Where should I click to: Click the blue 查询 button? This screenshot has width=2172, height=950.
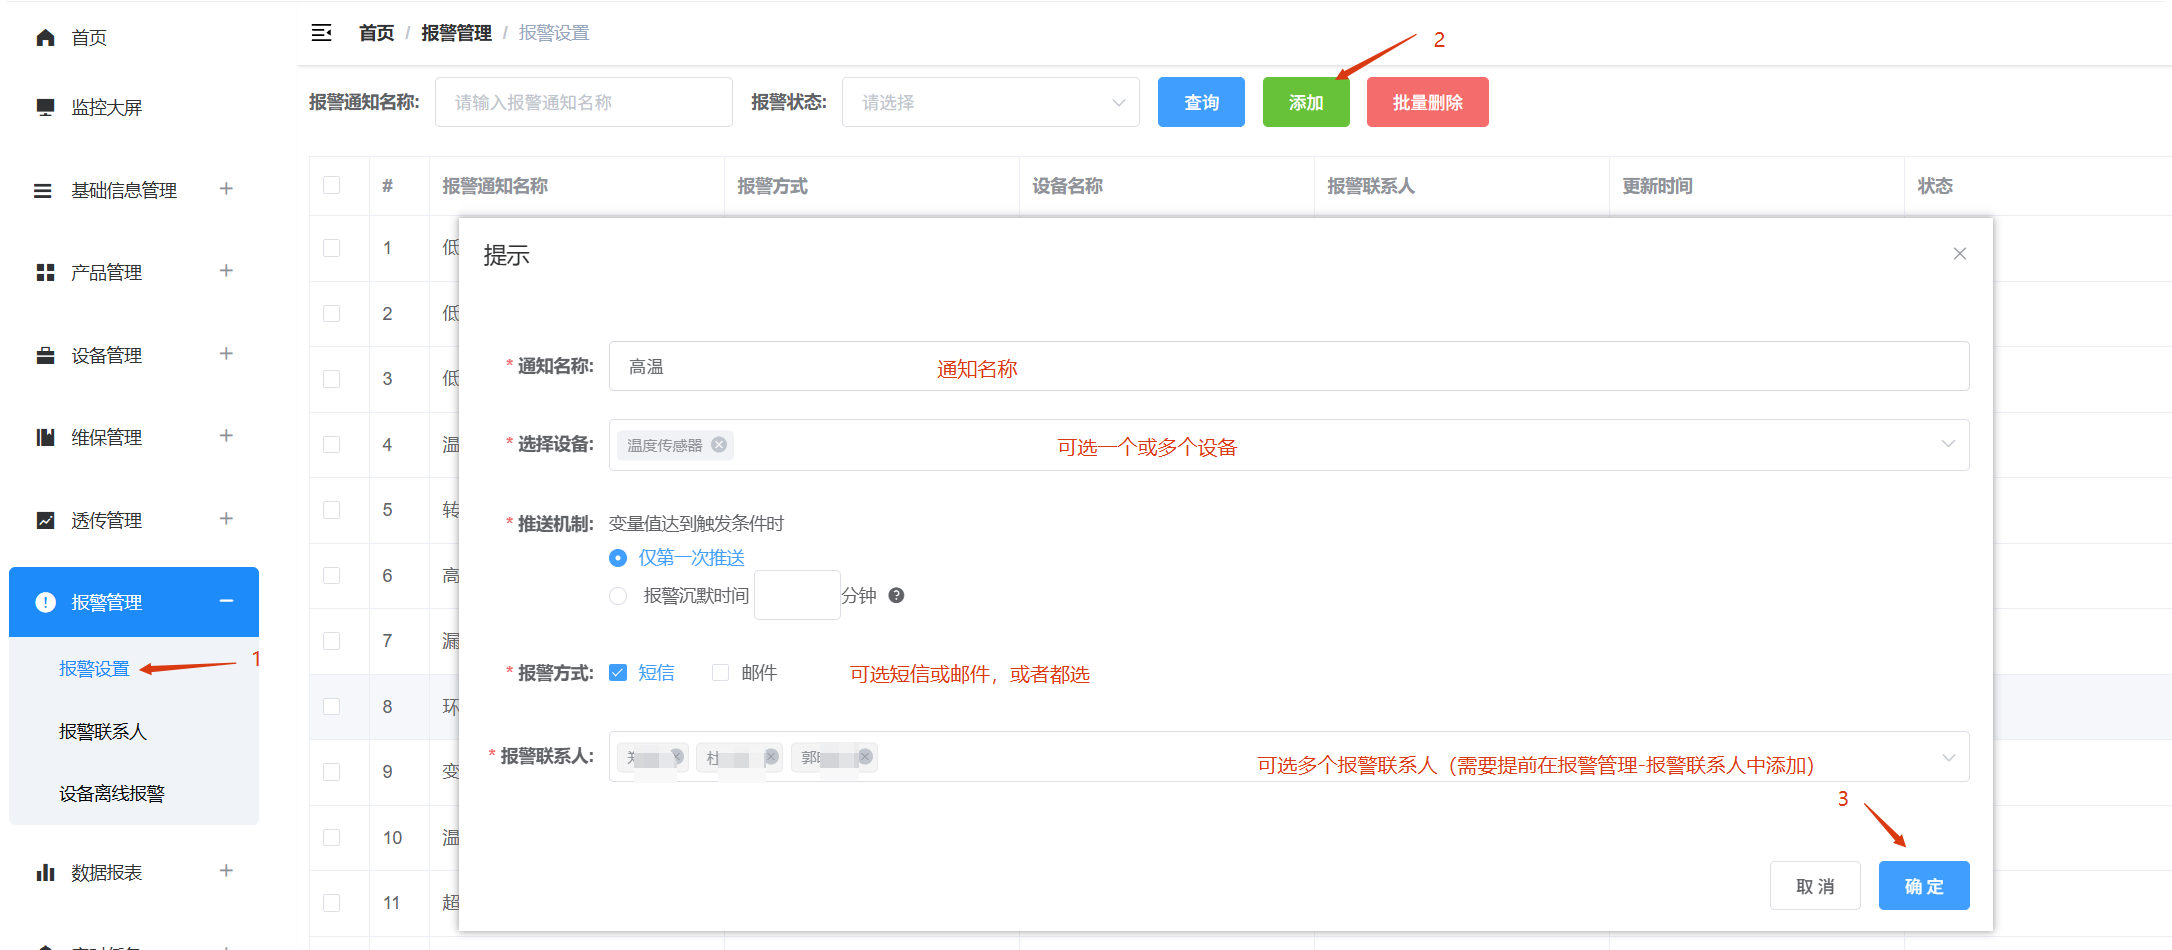1201,102
